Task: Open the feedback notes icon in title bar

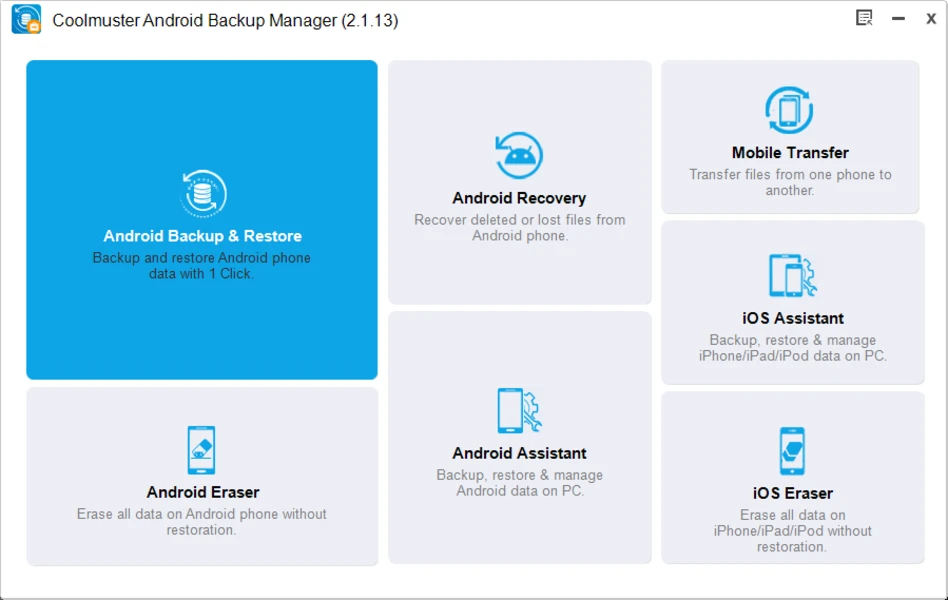Action: (865, 18)
